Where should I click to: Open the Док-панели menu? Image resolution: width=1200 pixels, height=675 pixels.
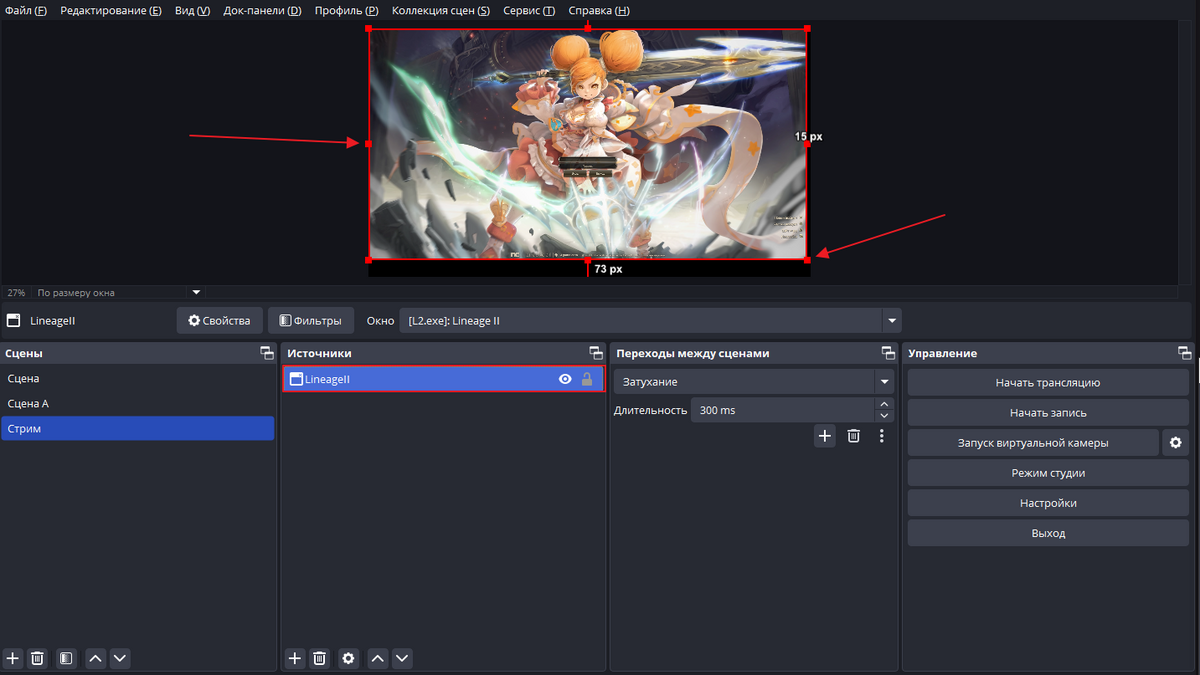[262, 11]
